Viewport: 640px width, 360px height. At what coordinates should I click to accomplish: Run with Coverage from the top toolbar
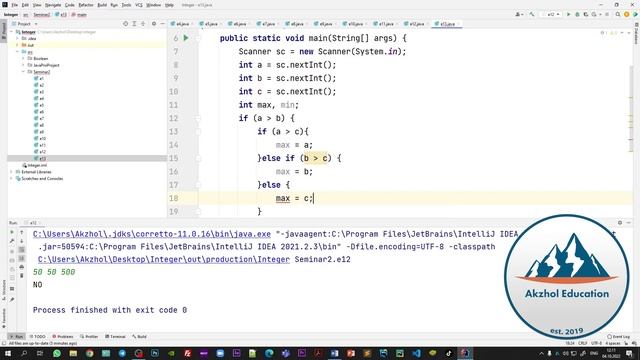[586, 14]
